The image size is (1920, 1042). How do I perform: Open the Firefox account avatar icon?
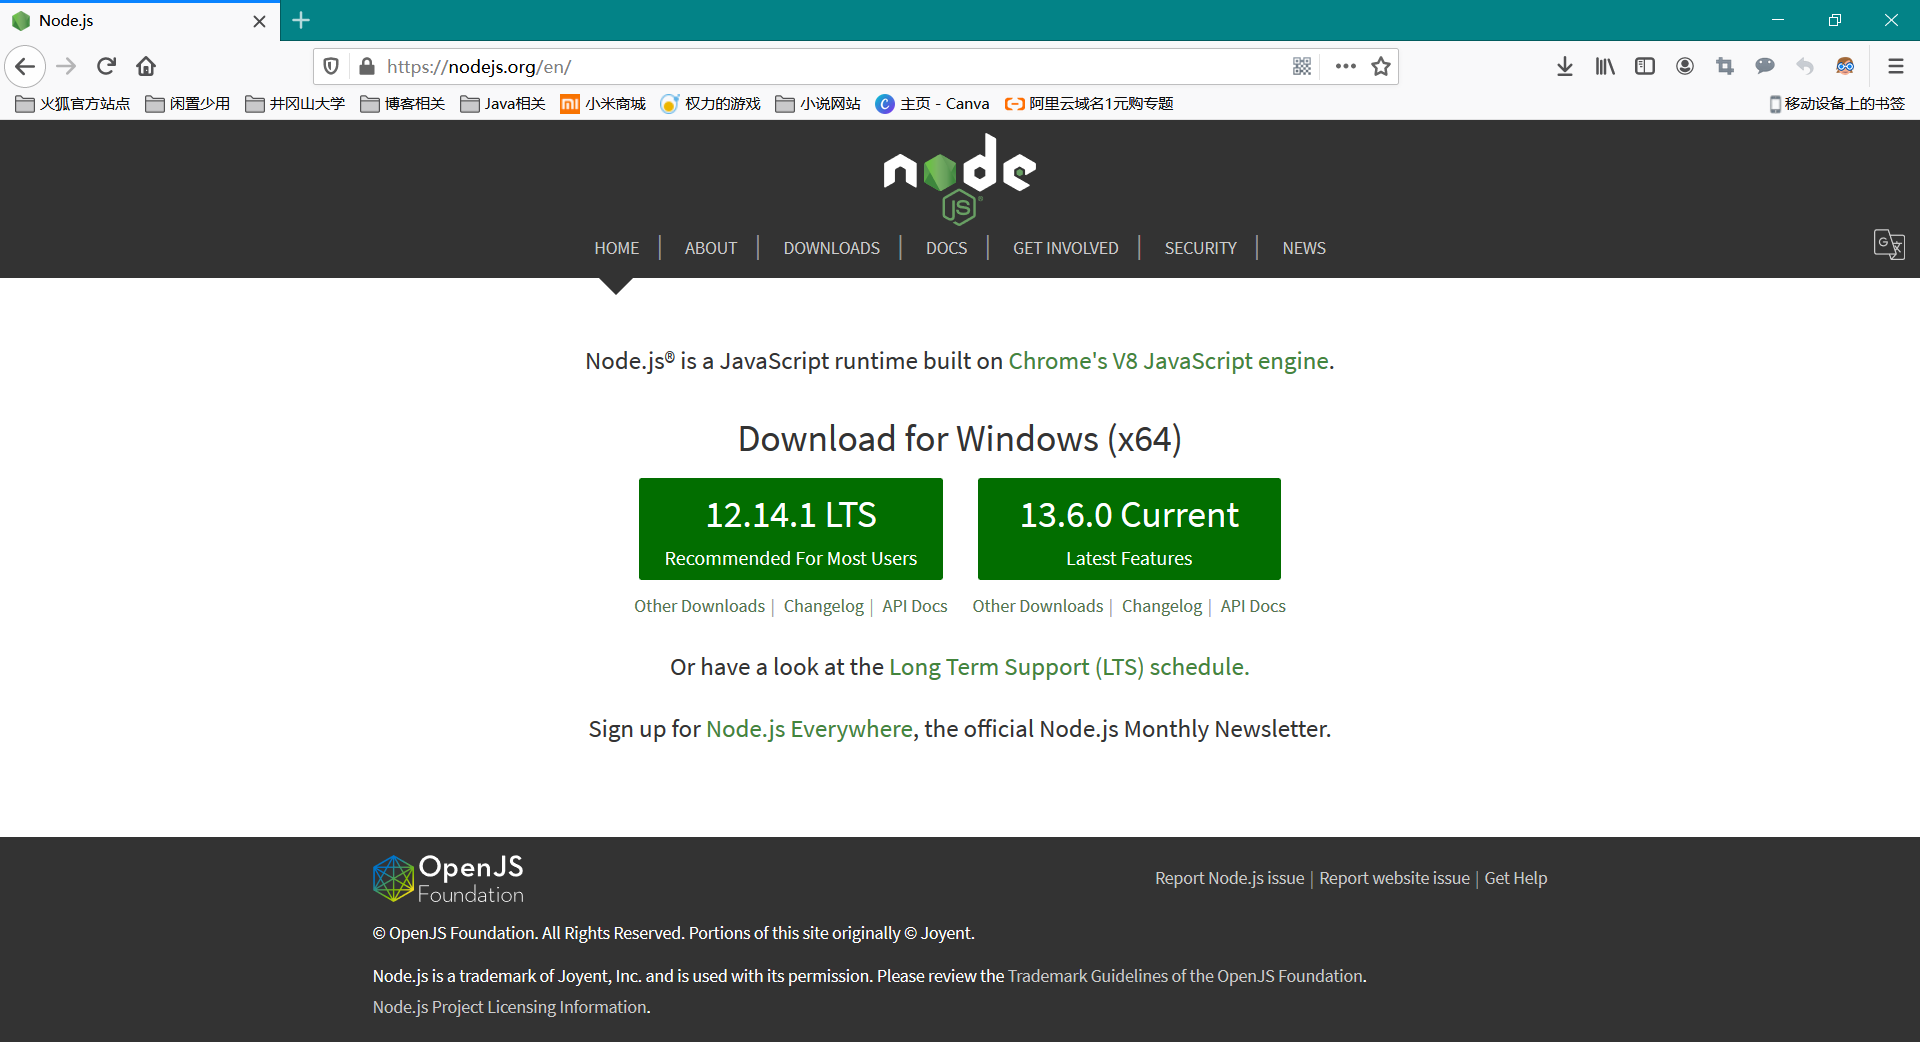click(x=1685, y=66)
